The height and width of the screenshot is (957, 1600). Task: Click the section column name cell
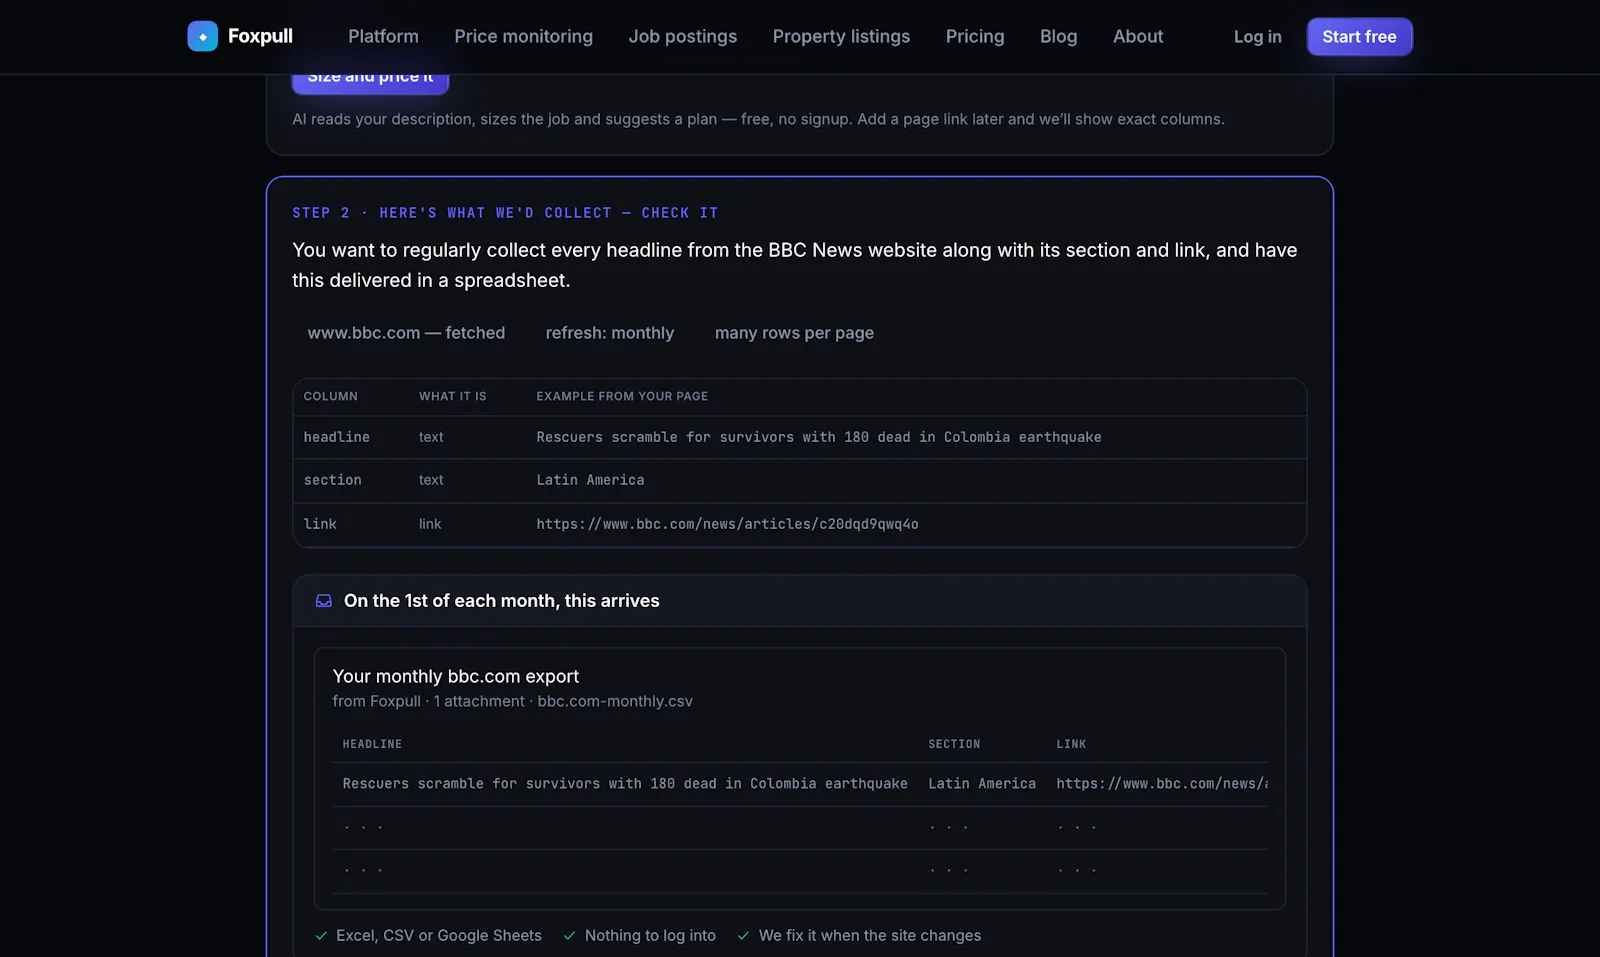333,480
